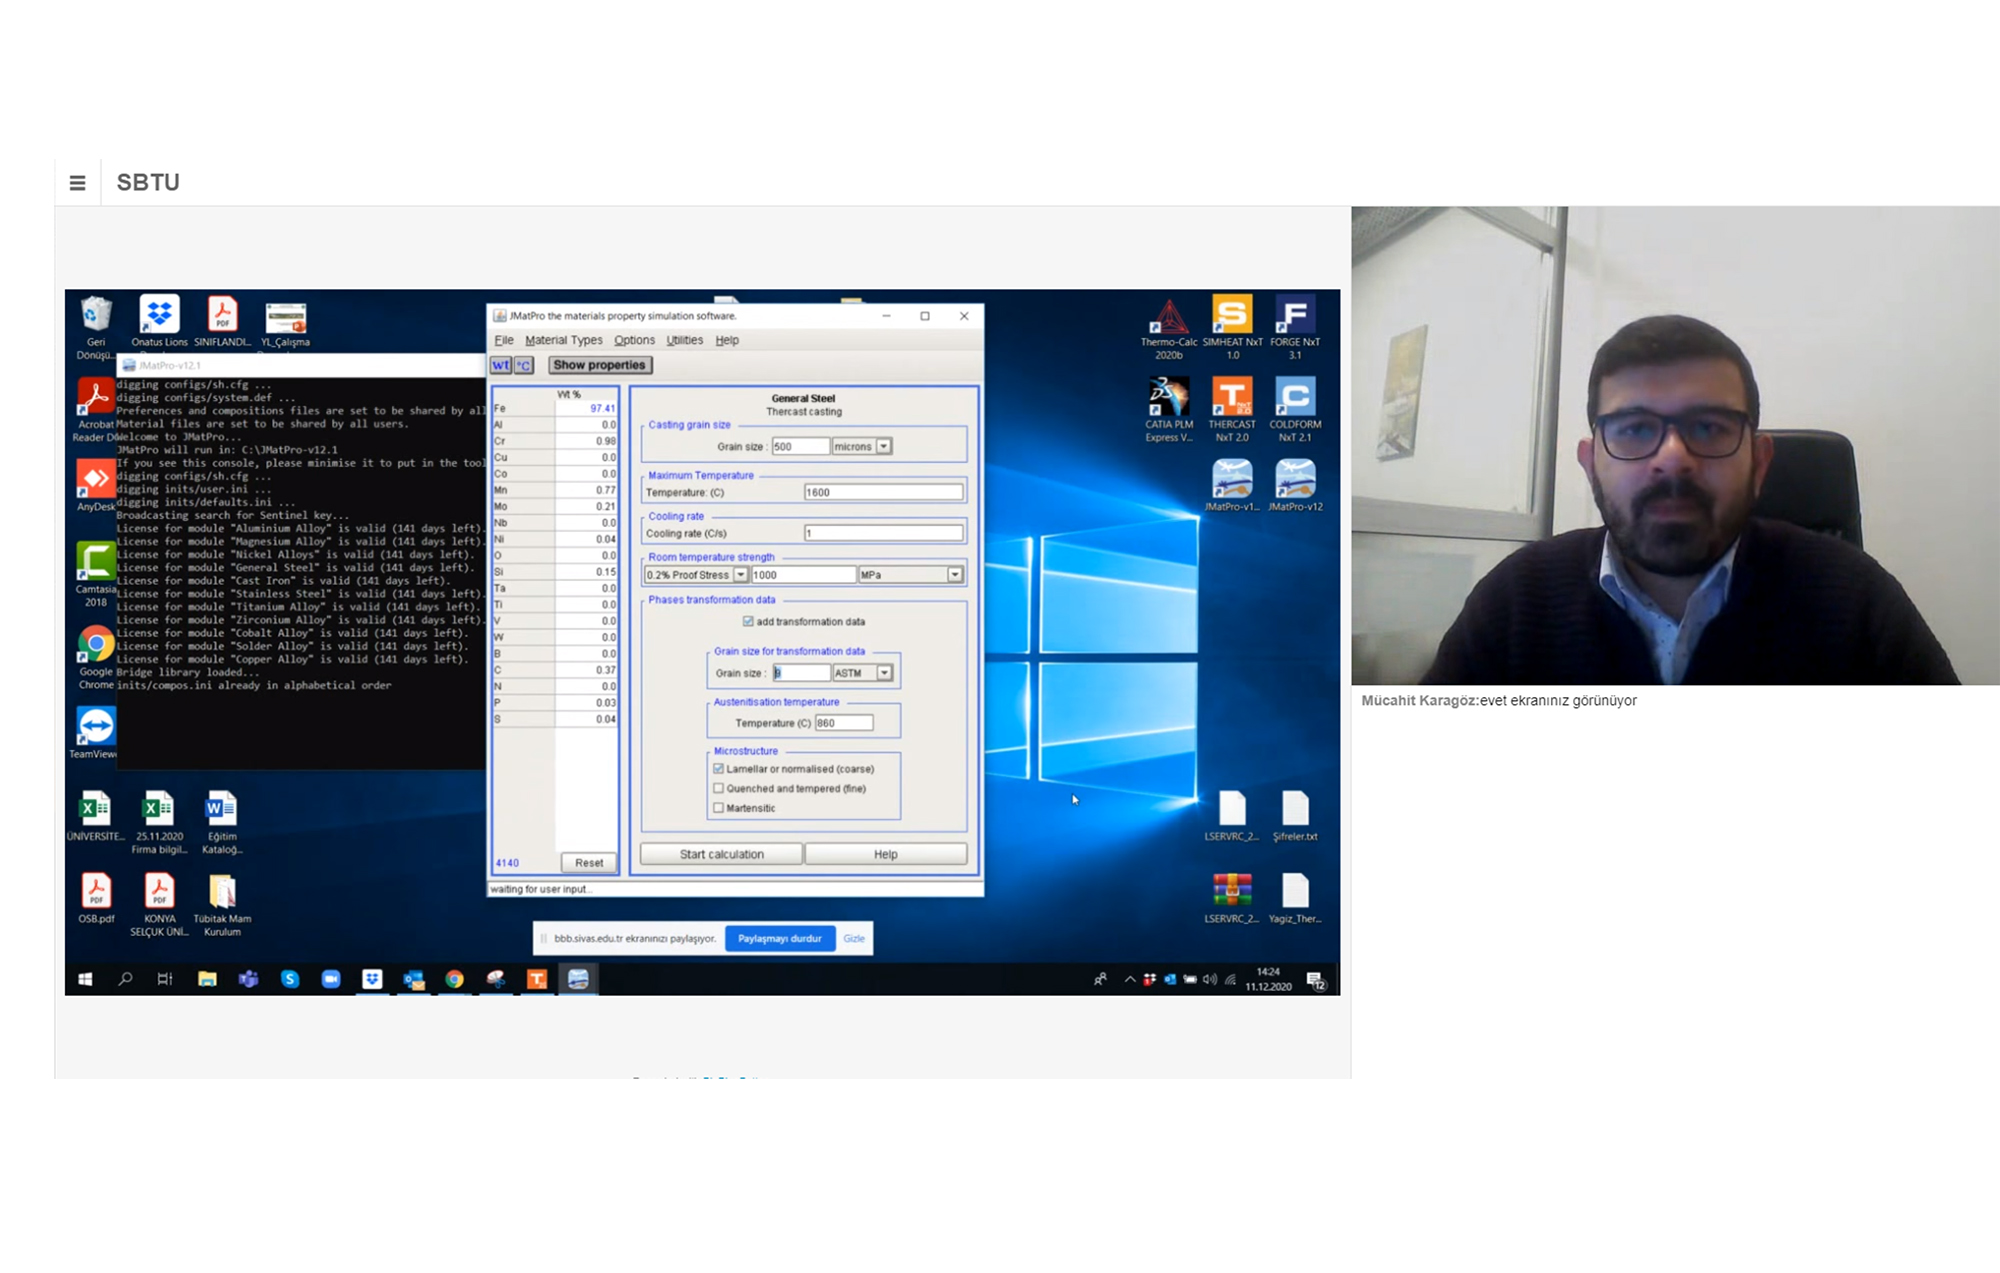The height and width of the screenshot is (1273, 2000).
Task: Click the Austenitisation temperature field 860
Action: [x=843, y=723]
